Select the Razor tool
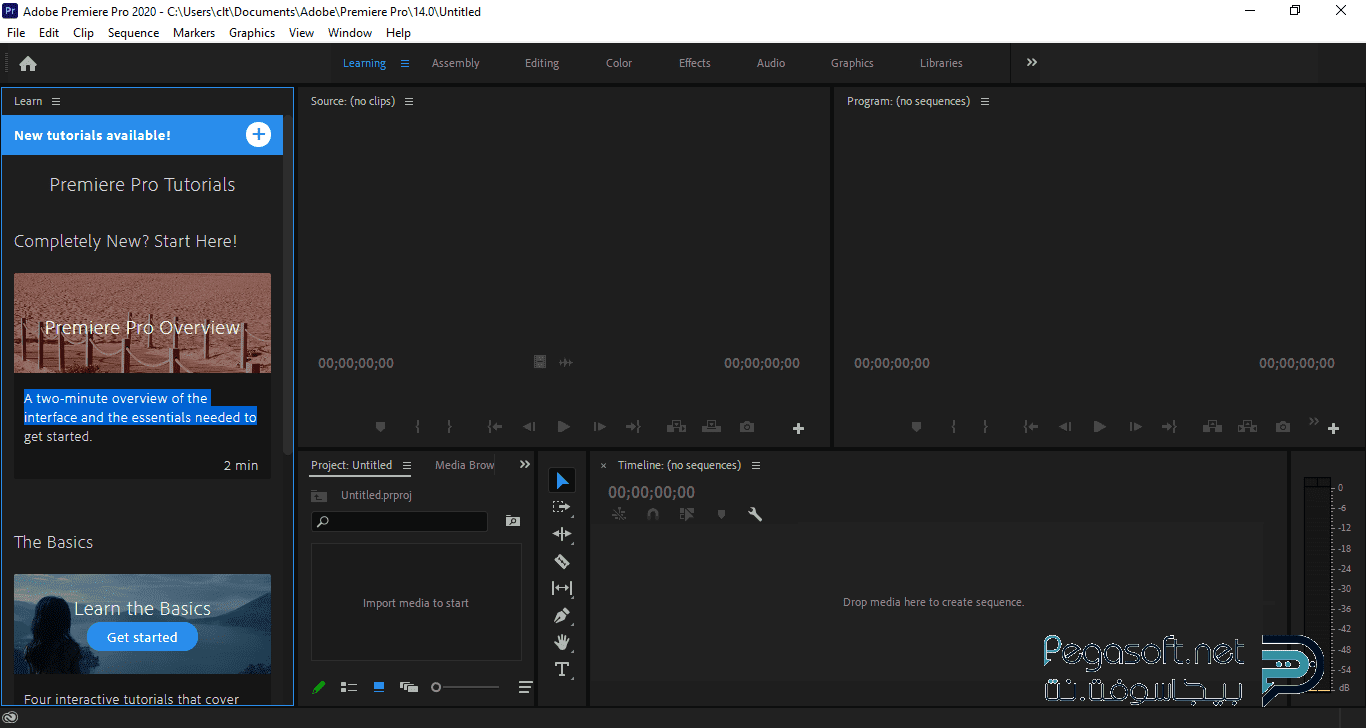Screen dimensions: 1366x728 [x=562, y=561]
